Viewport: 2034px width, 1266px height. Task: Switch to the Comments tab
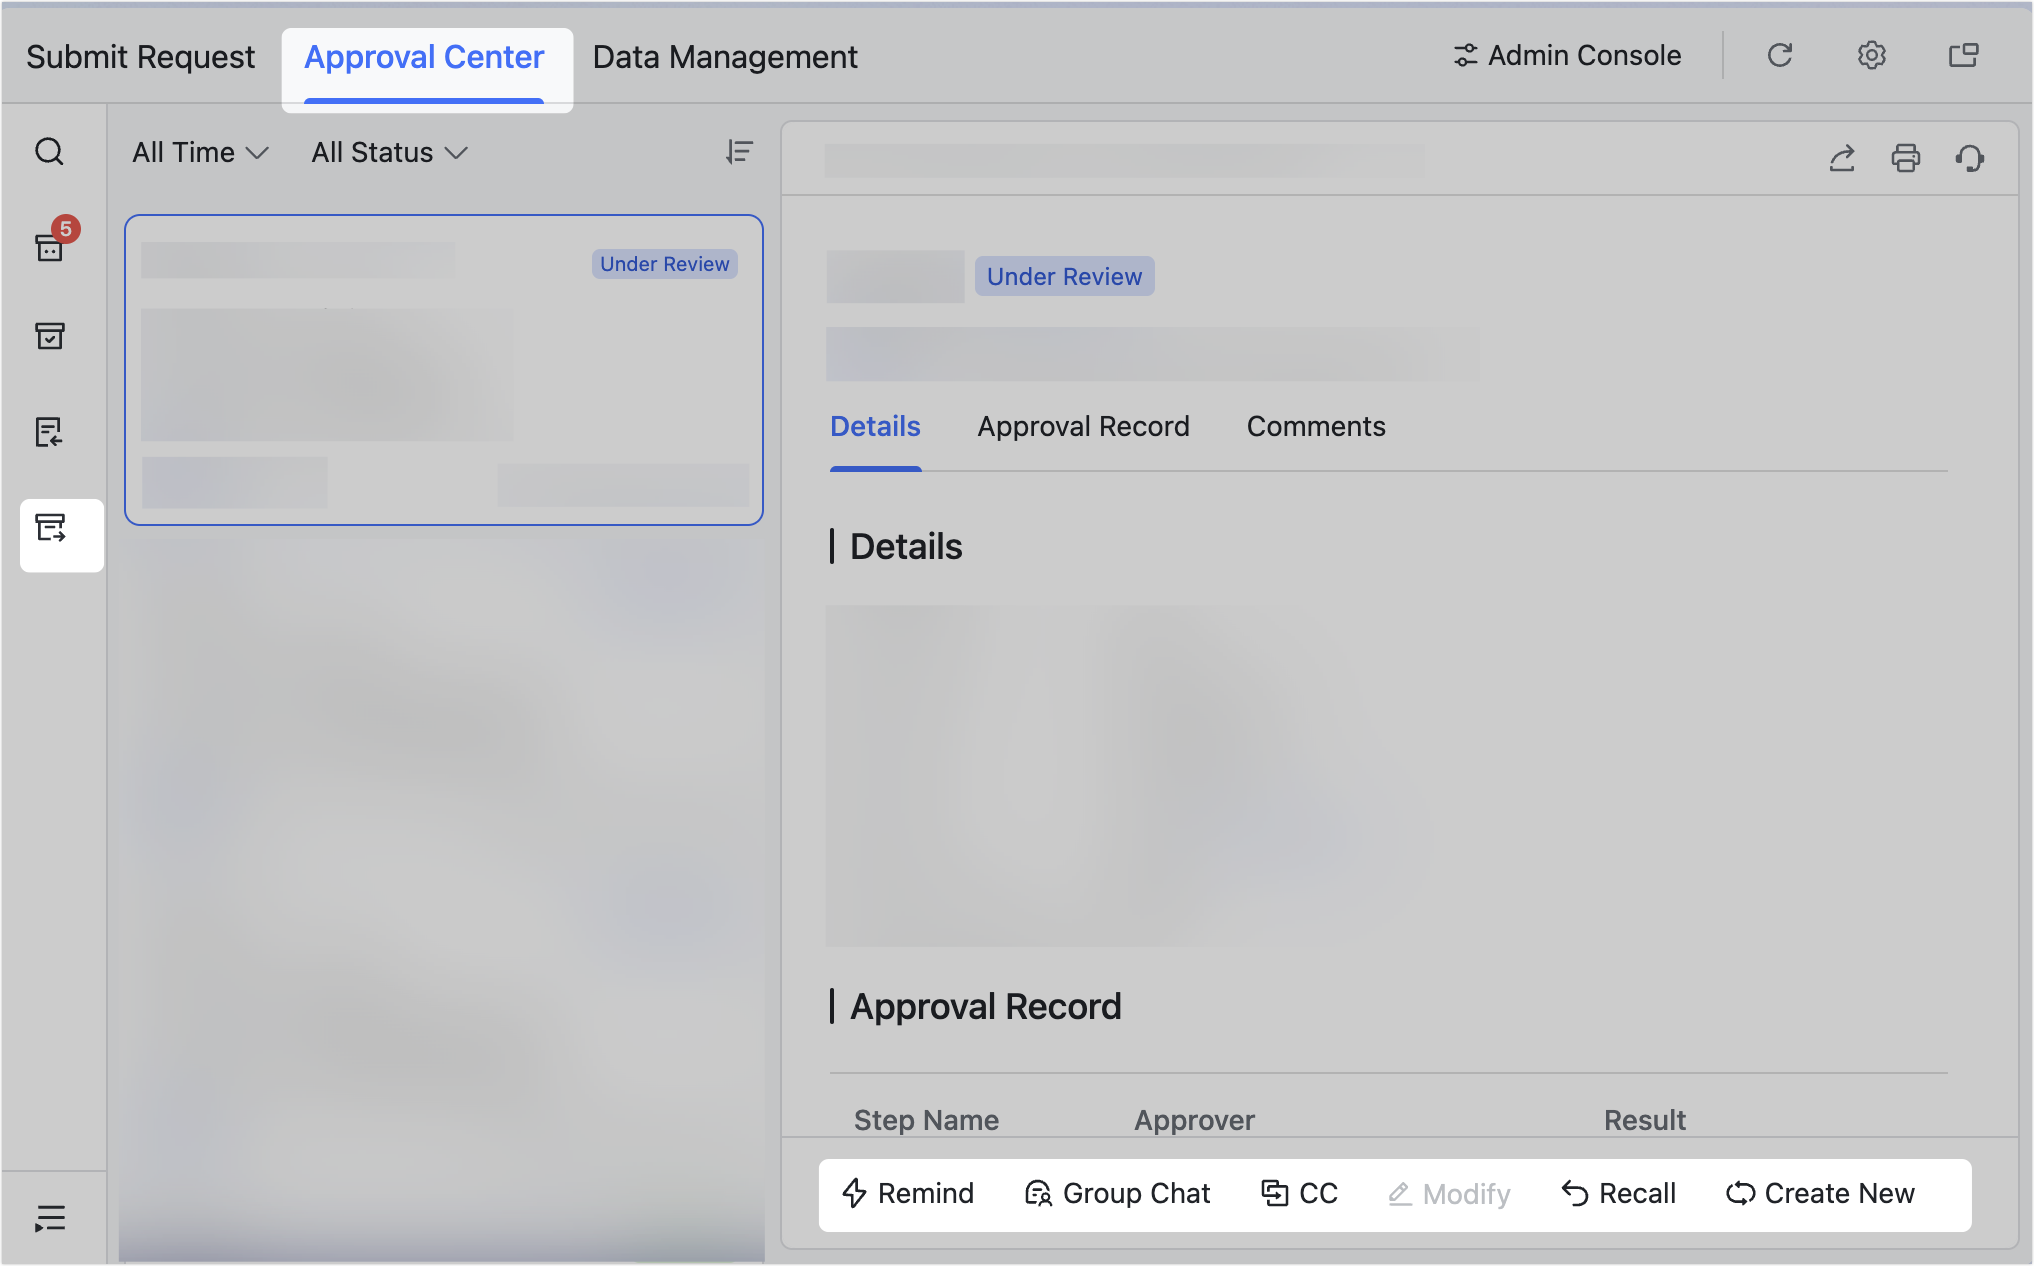point(1316,426)
